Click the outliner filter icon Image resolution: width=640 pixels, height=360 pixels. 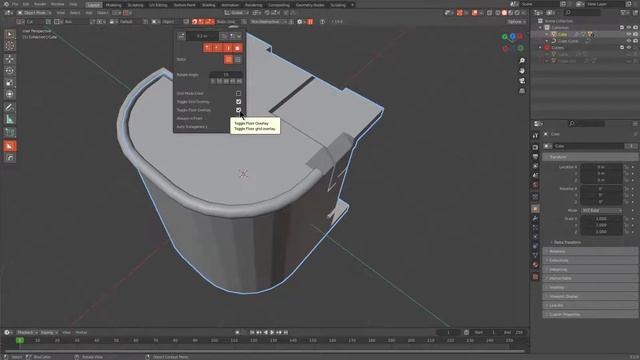[x=624, y=13]
